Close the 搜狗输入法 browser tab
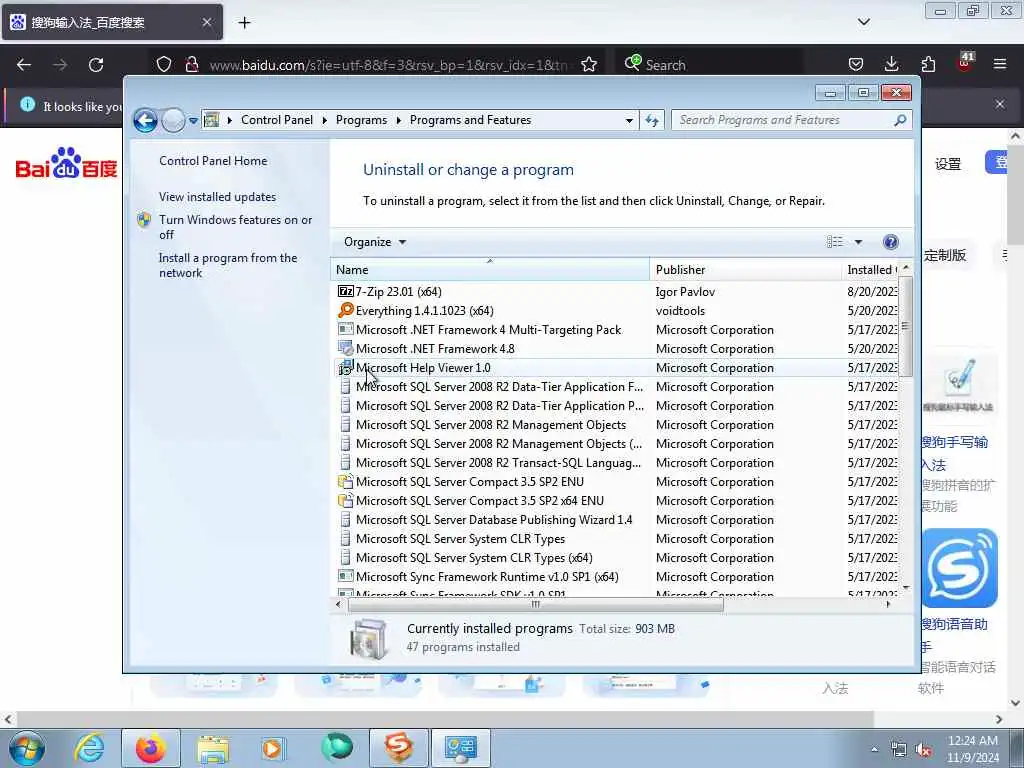 pos(206,22)
